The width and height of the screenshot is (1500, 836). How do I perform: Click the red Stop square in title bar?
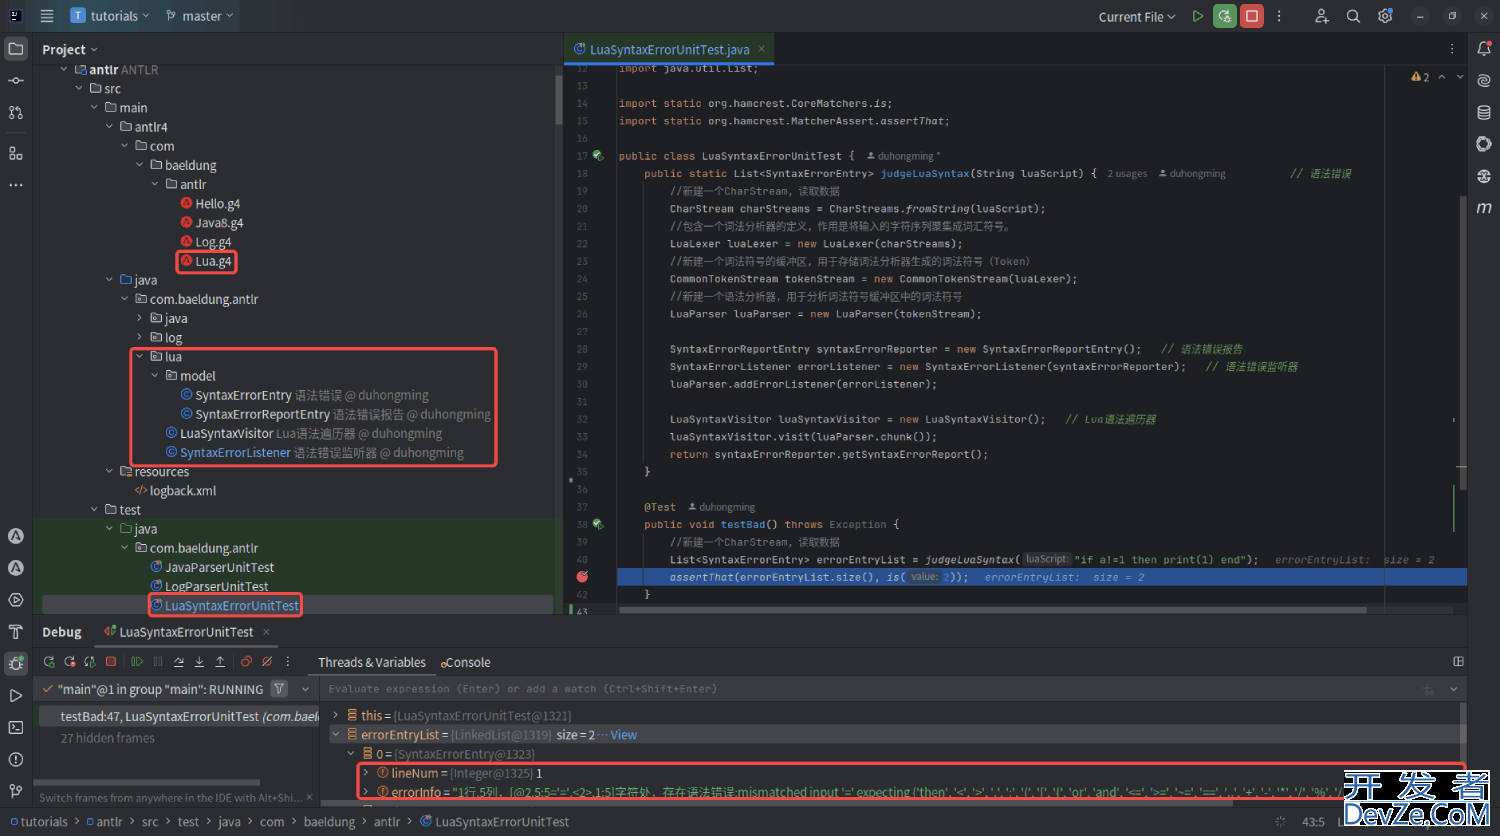coord(1252,16)
